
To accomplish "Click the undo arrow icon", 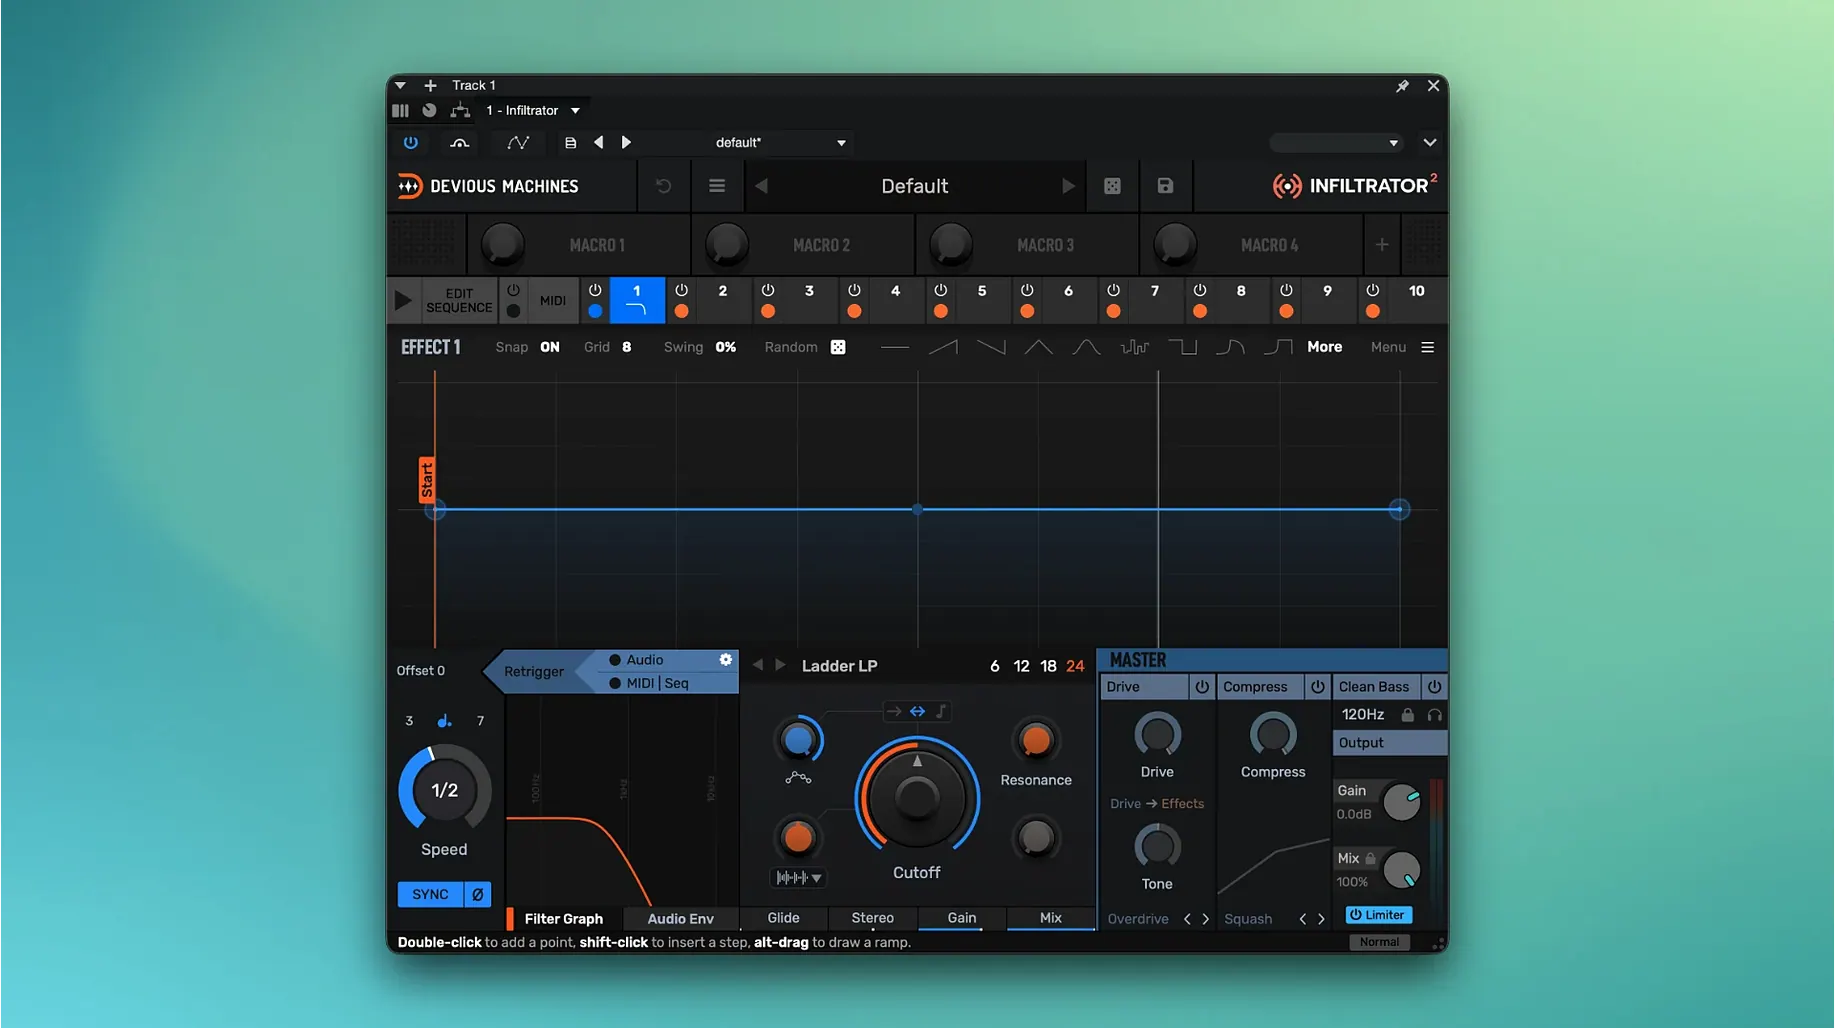I will (663, 186).
